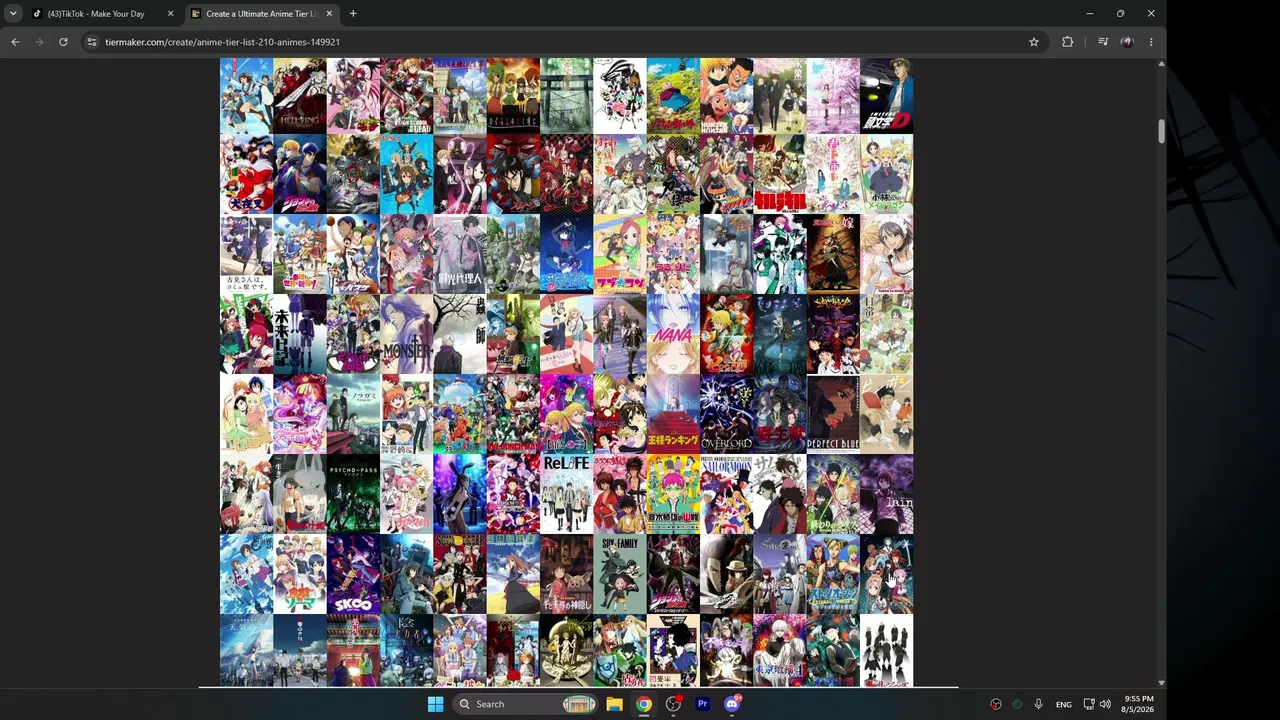Close the TikTok tab
This screenshot has height=720, width=1280.
coord(170,14)
